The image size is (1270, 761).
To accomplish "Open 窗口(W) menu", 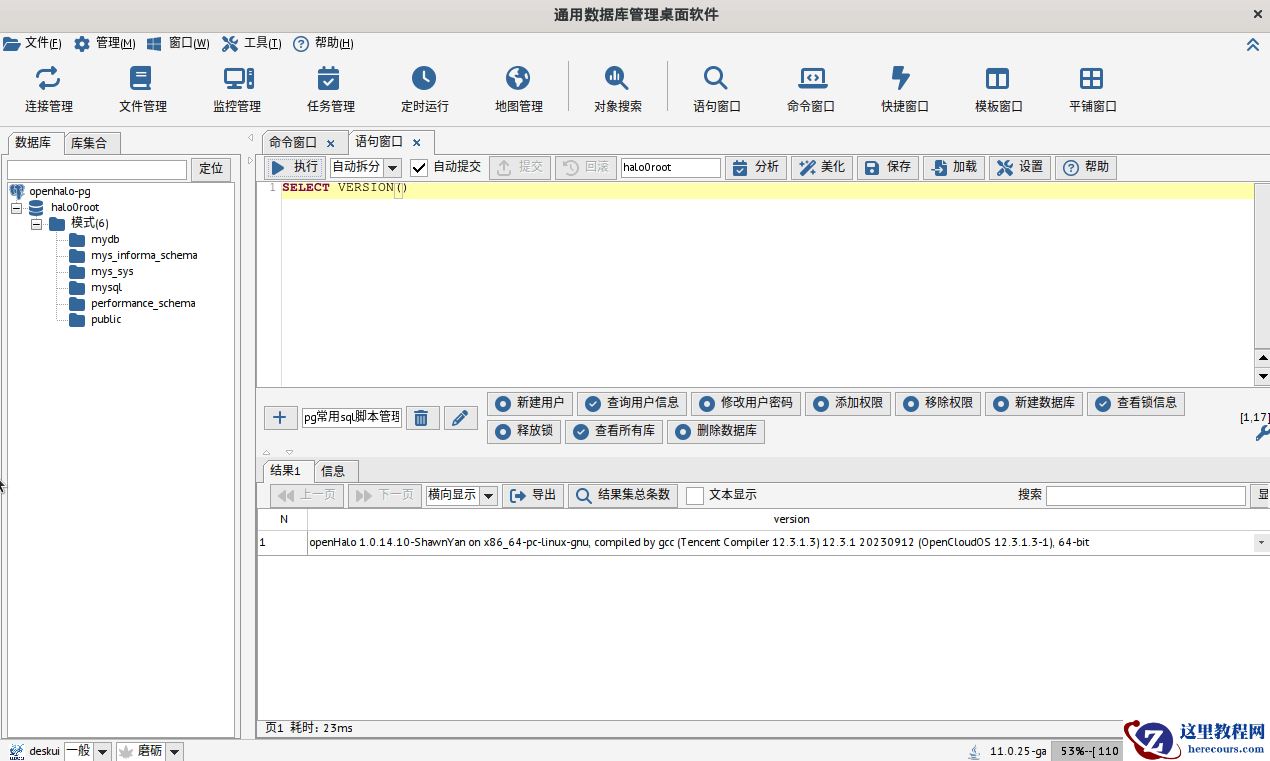I will click(x=178, y=43).
